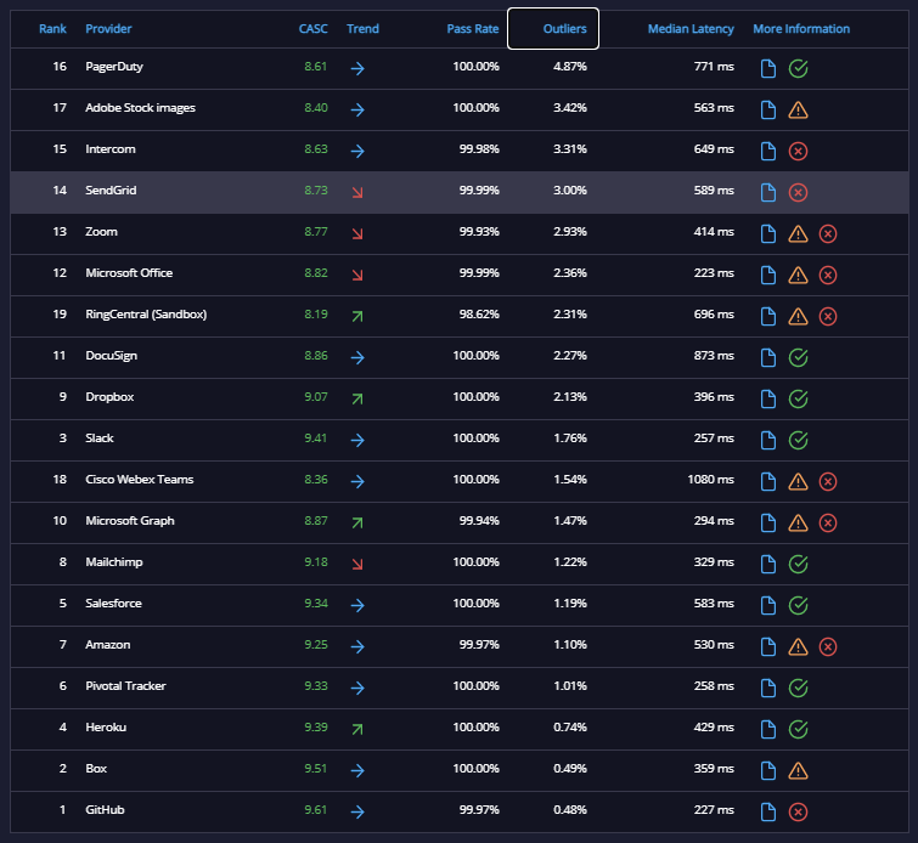This screenshot has width=918, height=844.
Task: Click warning triangle in Adobe Stock images row
Action: [x=798, y=110]
